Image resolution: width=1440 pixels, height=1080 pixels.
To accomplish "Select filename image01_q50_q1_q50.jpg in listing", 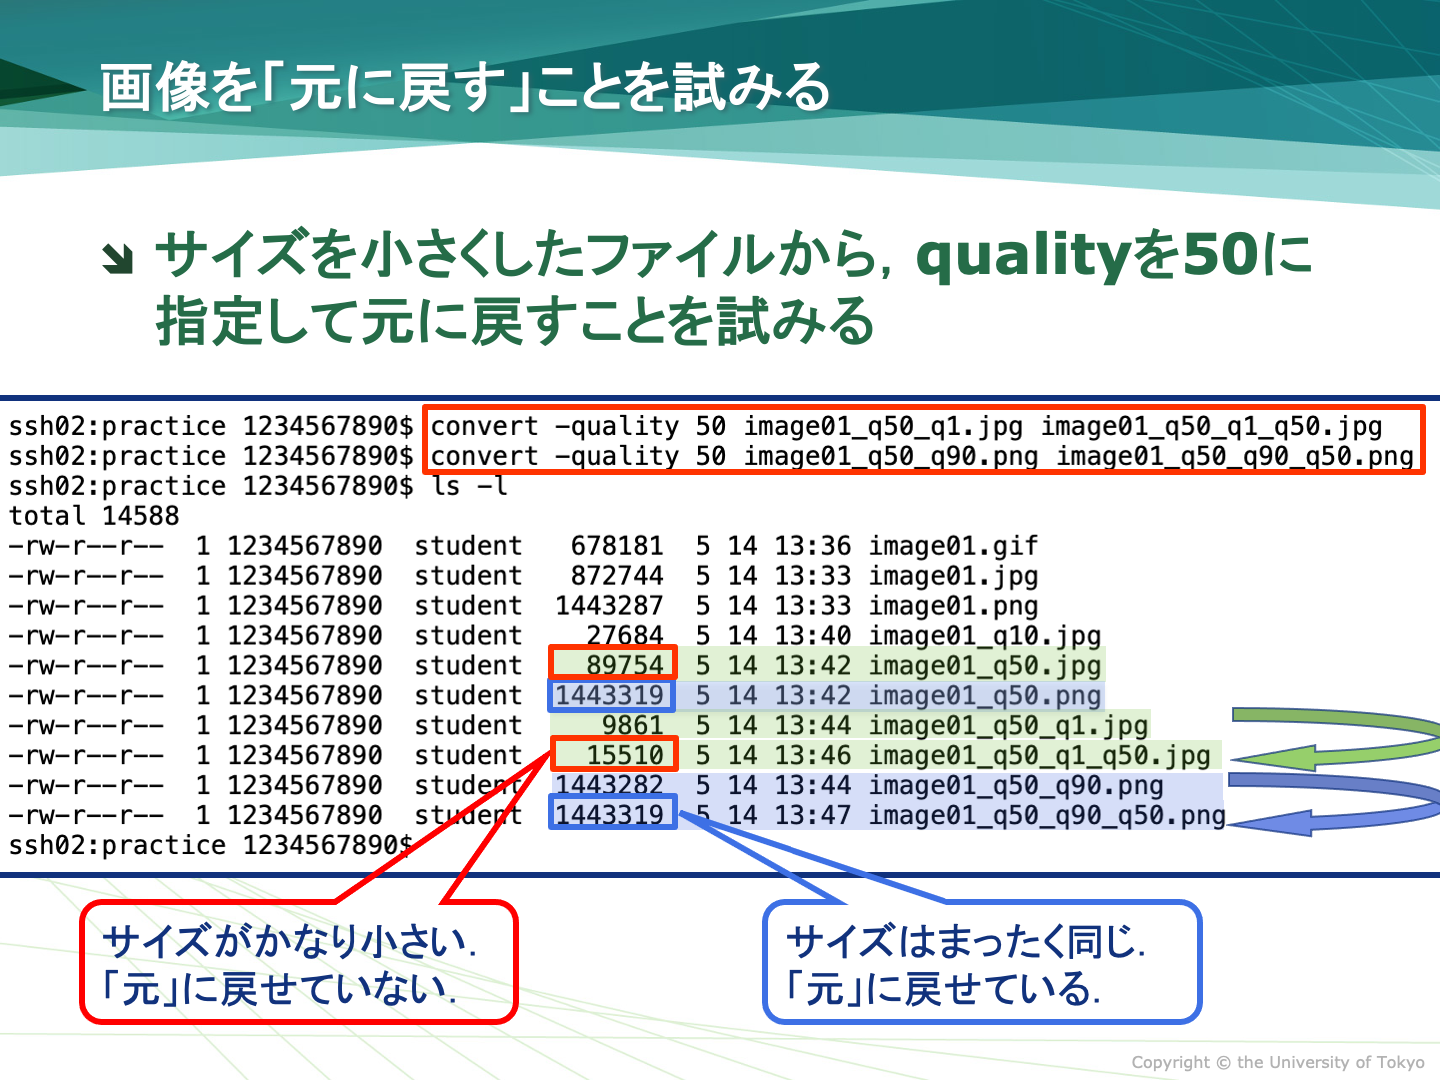I will (1039, 756).
